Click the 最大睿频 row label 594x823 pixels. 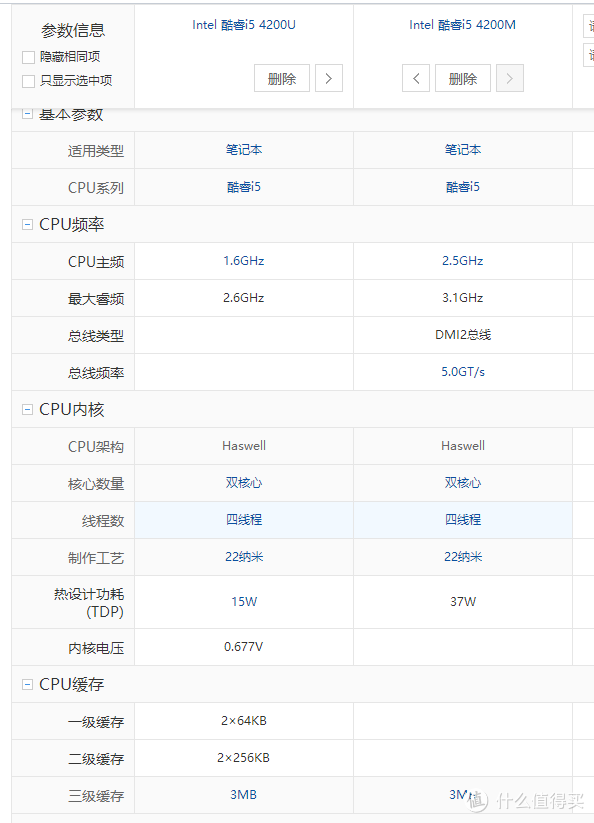tap(96, 299)
